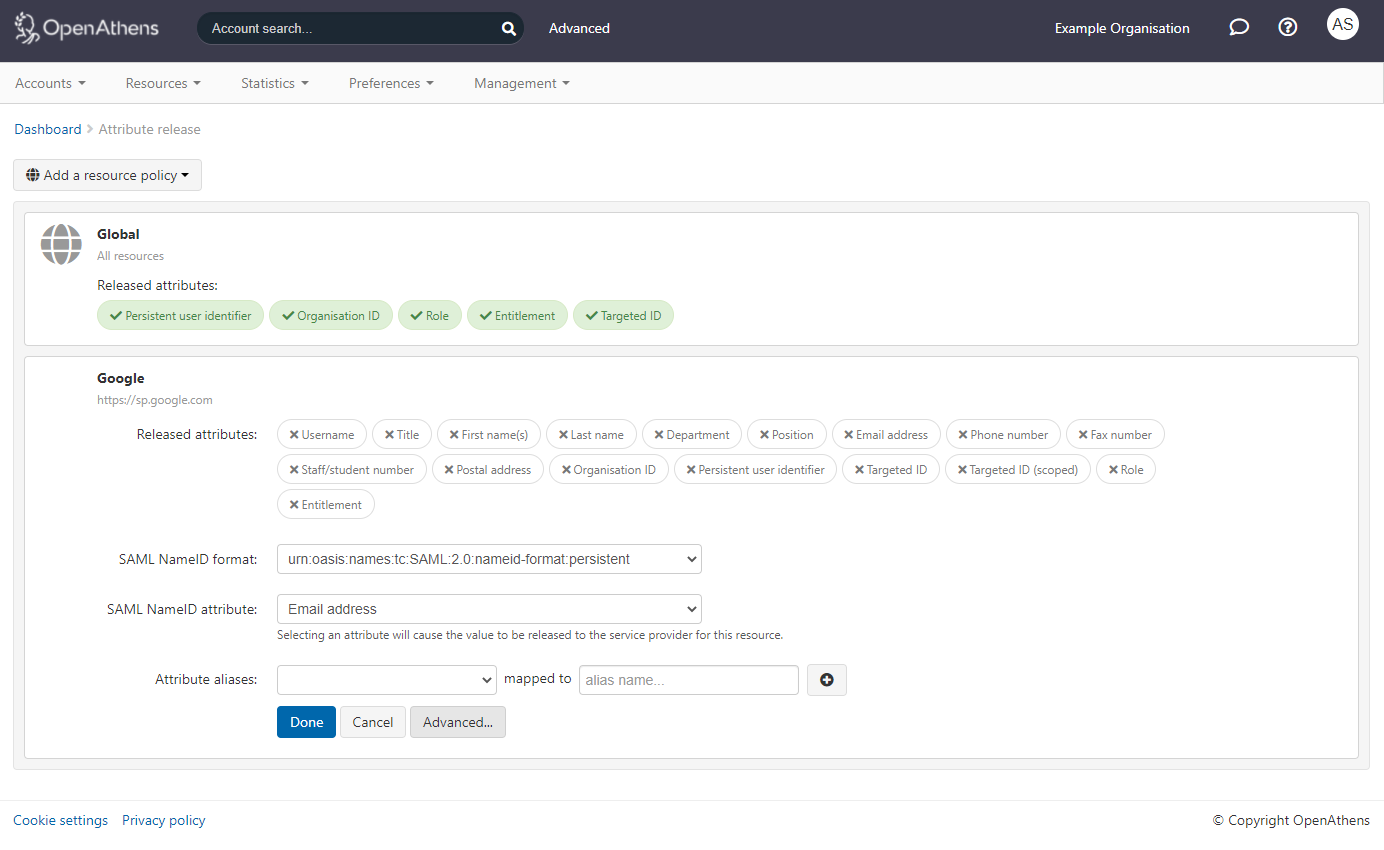Click the plus icon to add attribute alias
The height and width of the screenshot is (850, 1384).
pos(826,680)
